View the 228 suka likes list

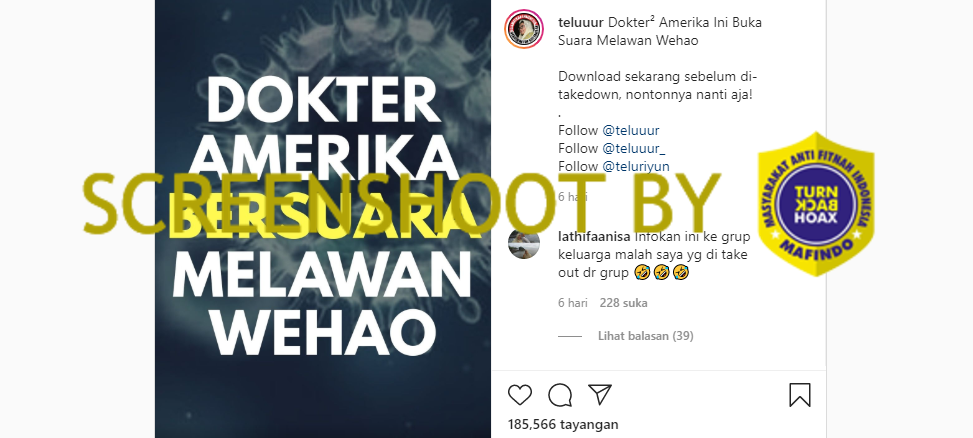[624, 303]
